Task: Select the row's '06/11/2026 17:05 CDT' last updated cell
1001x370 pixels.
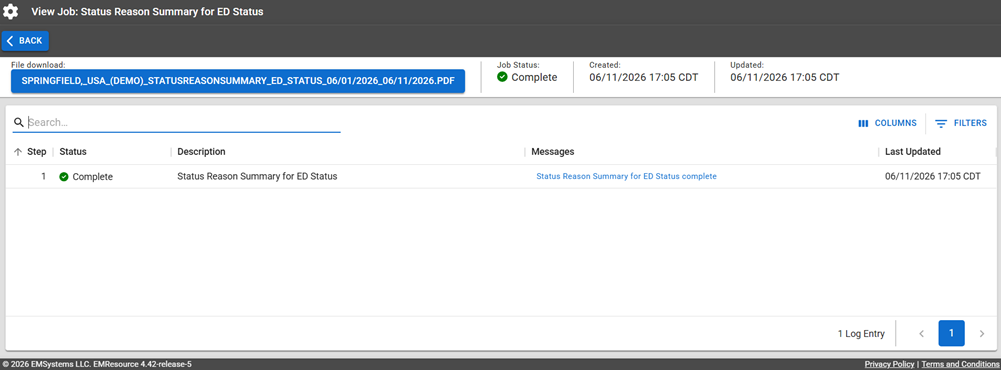Action: pos(933,177)
